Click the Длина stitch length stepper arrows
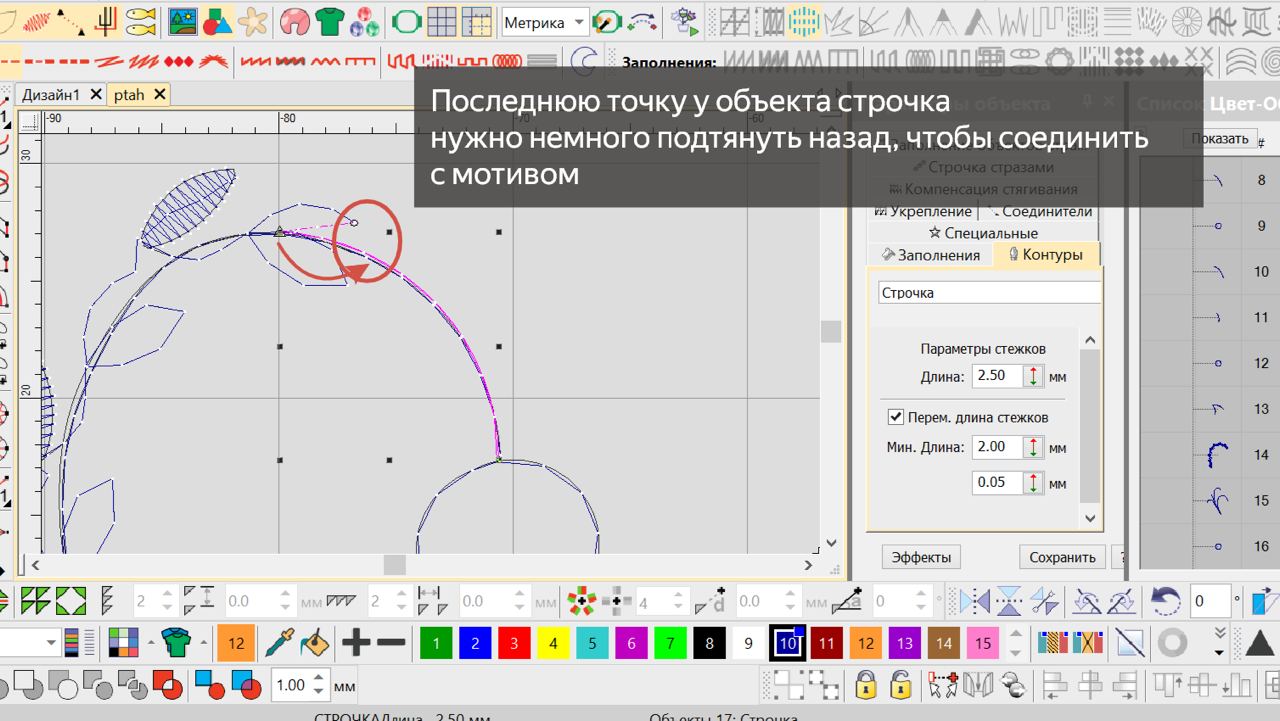The height and width of the screenshot is (721, 1280). (x=1033, y=377)
